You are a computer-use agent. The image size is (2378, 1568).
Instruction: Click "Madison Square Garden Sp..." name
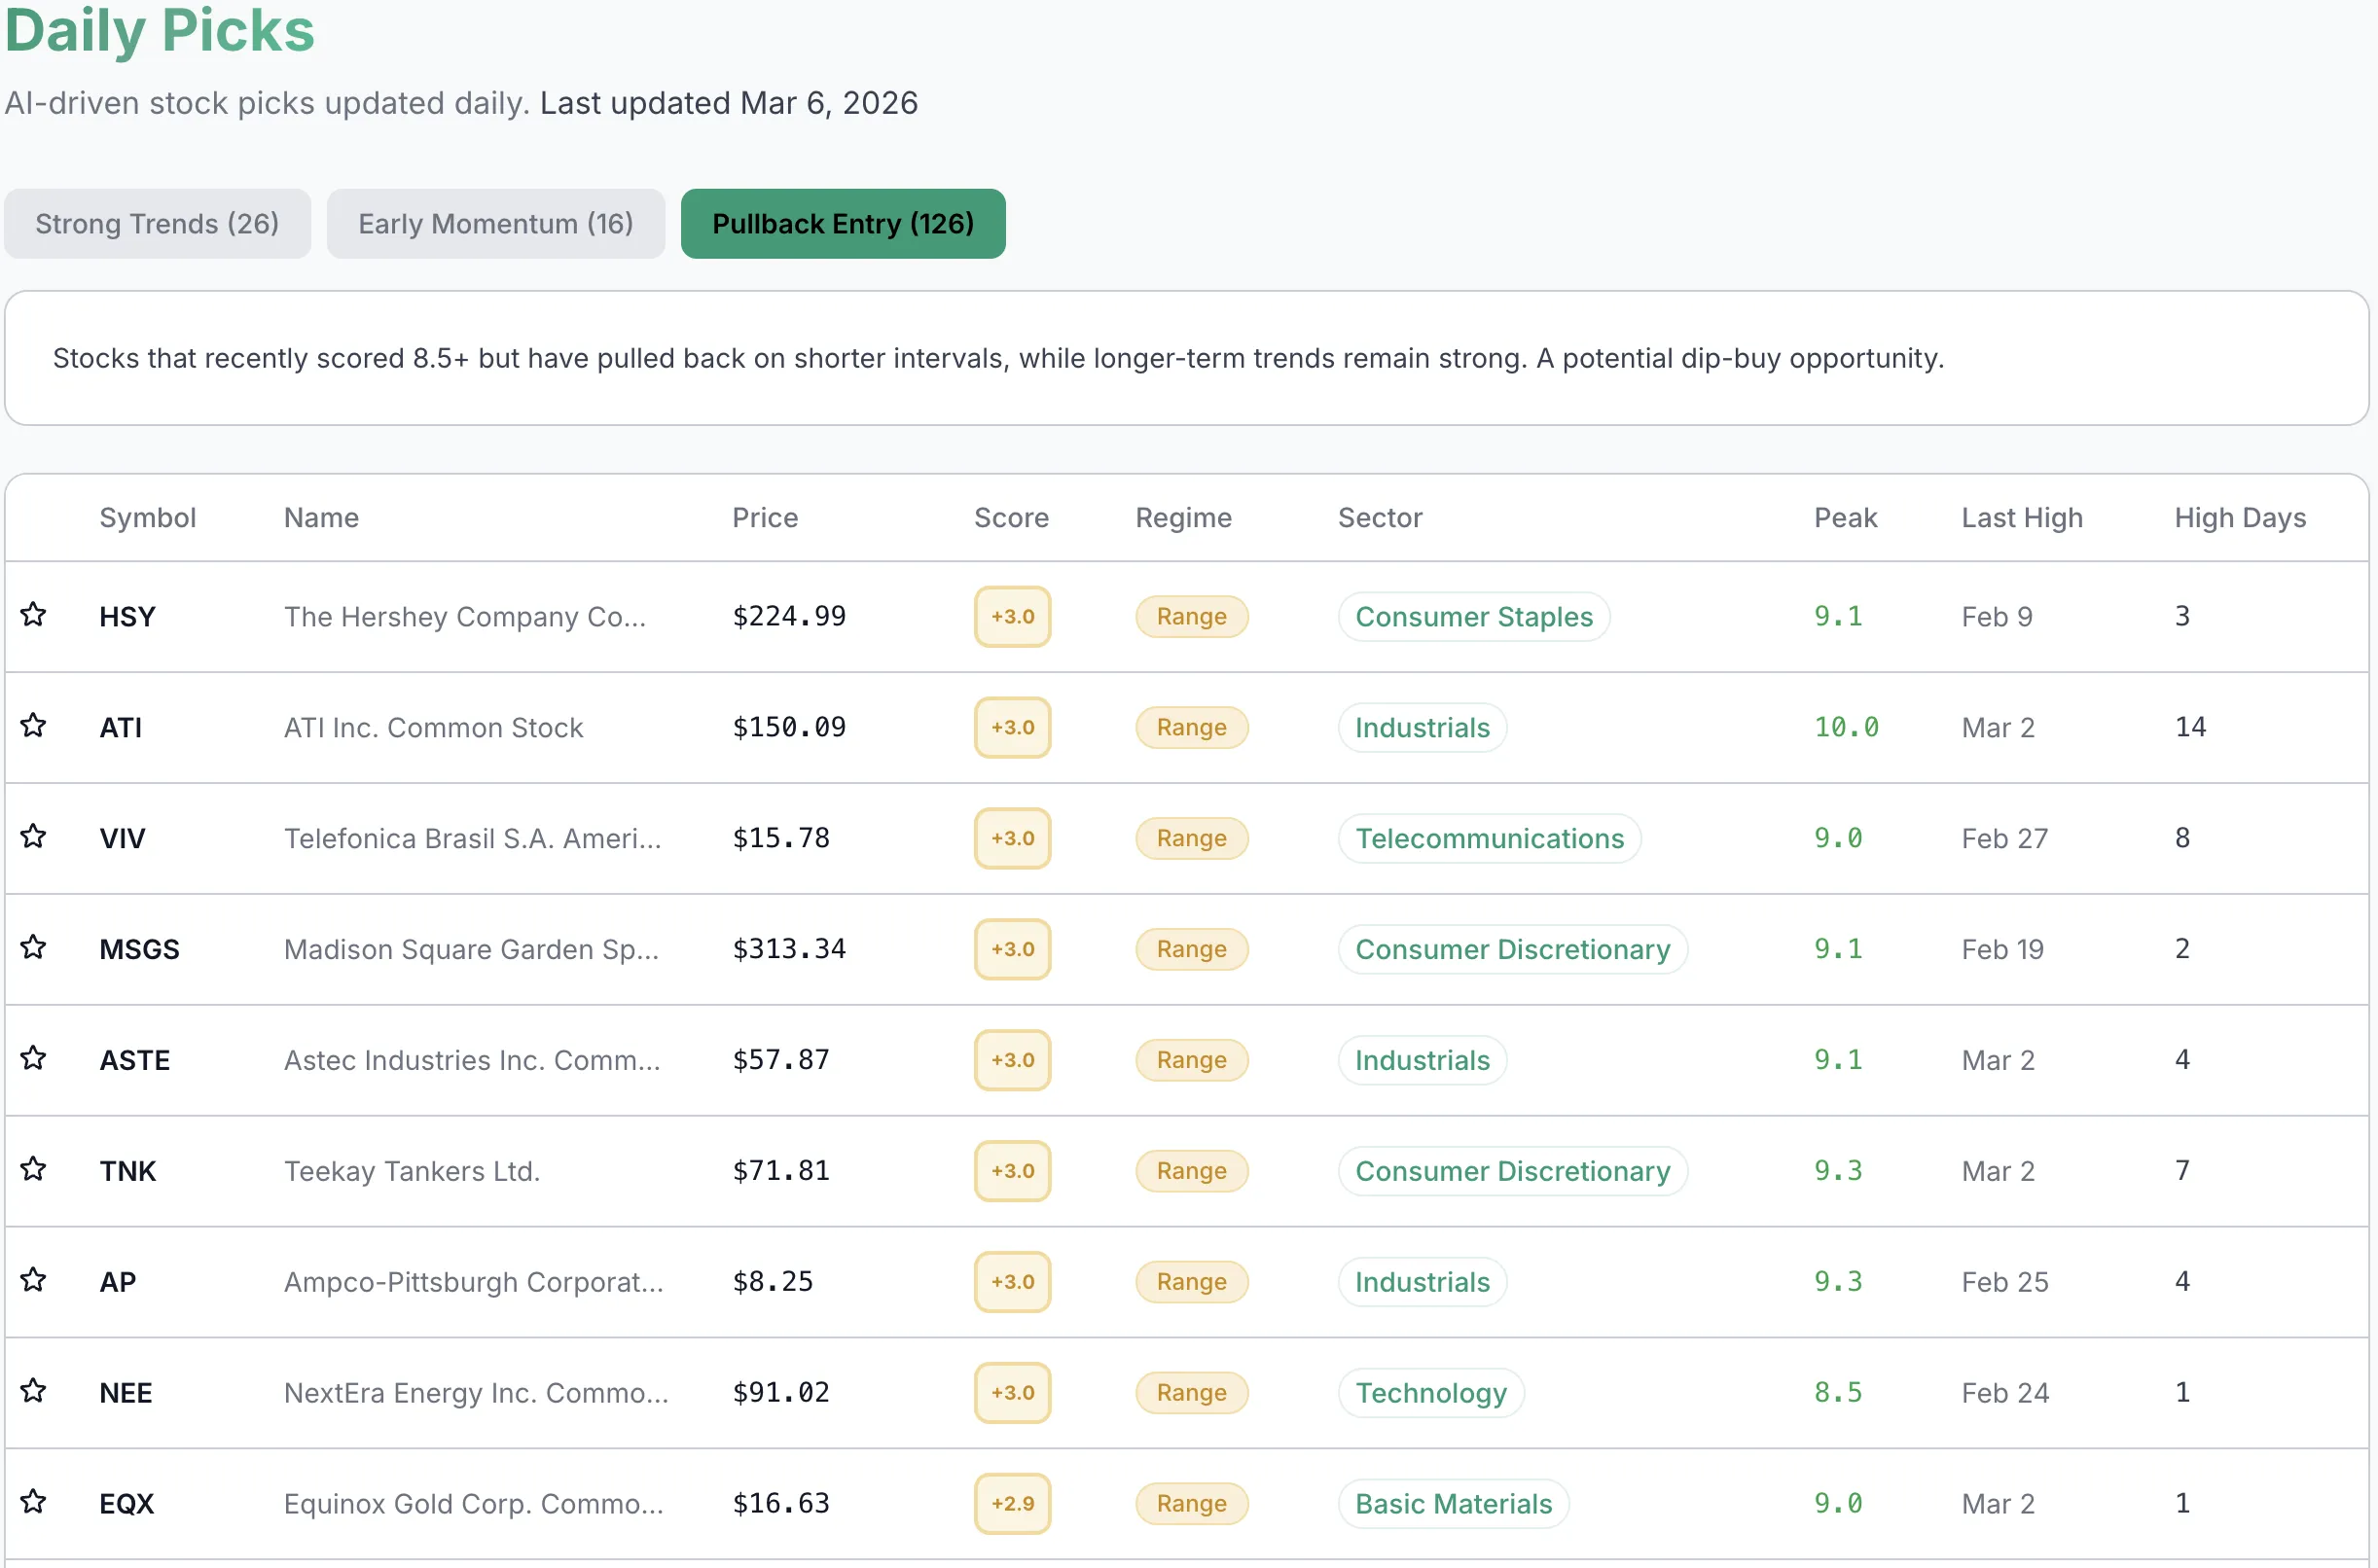tap(472, 950)
